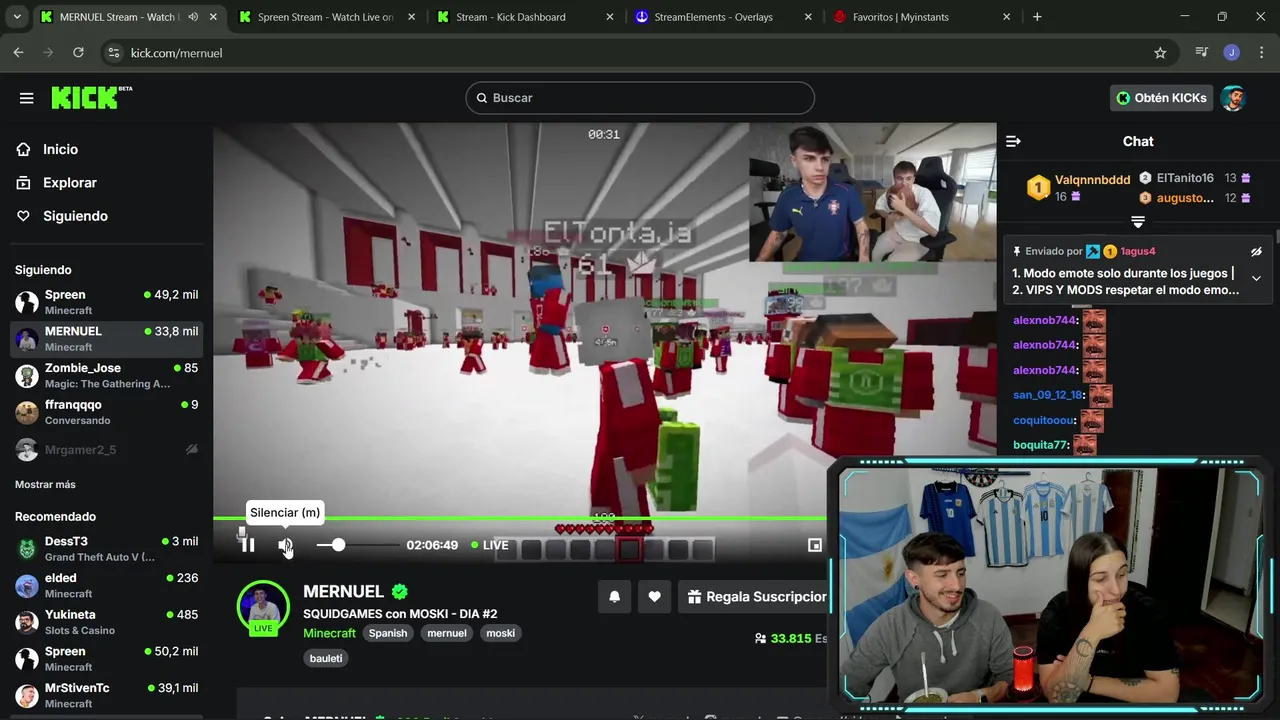Select the bauleti tag
This screenshot has height=720, width=1280.
[326, 658]
